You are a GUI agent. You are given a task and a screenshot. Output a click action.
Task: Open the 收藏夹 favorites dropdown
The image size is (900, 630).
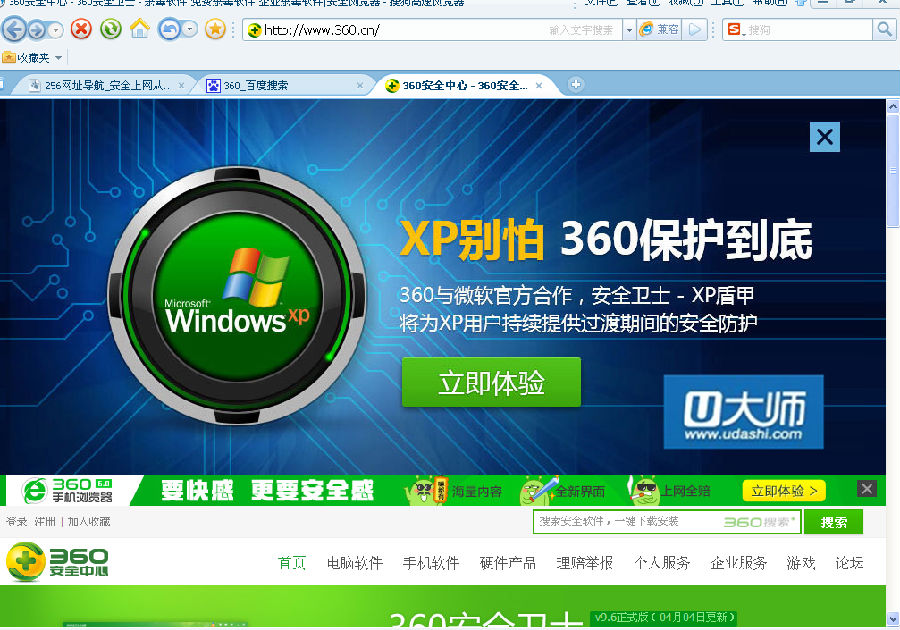click(x=32, y=58)
